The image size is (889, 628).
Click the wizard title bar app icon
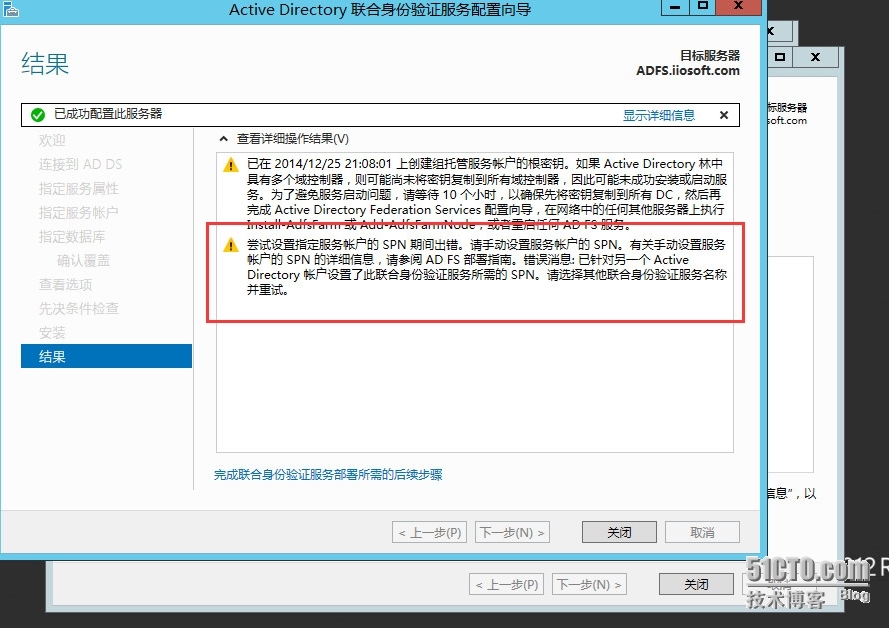[x=11, y=9]
